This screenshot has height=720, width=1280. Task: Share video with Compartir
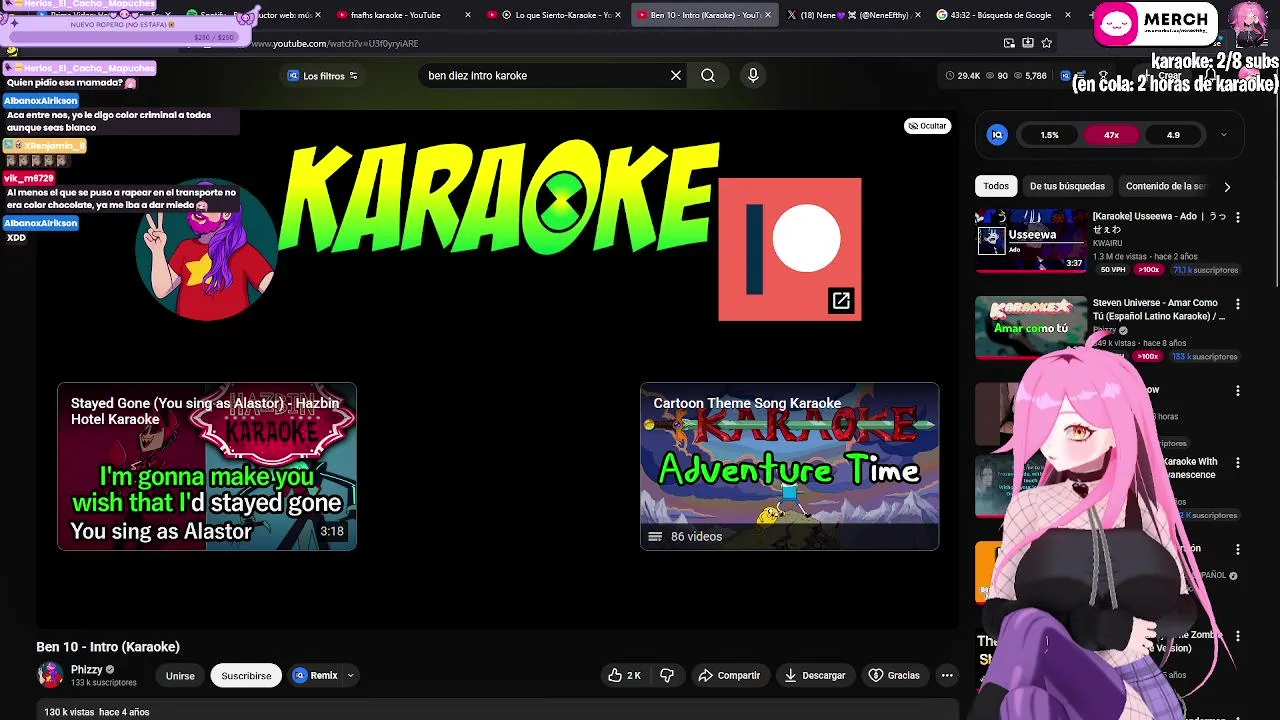coord(729,675)
